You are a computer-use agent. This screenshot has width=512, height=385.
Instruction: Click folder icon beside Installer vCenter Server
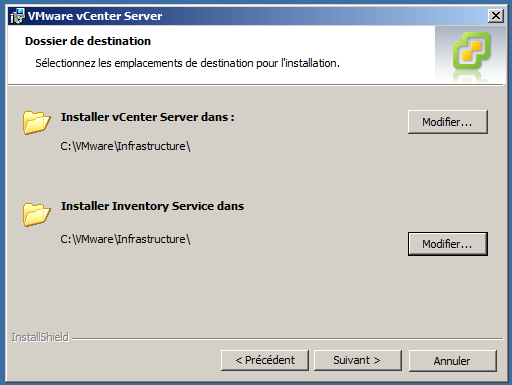(x=36, y=123)
